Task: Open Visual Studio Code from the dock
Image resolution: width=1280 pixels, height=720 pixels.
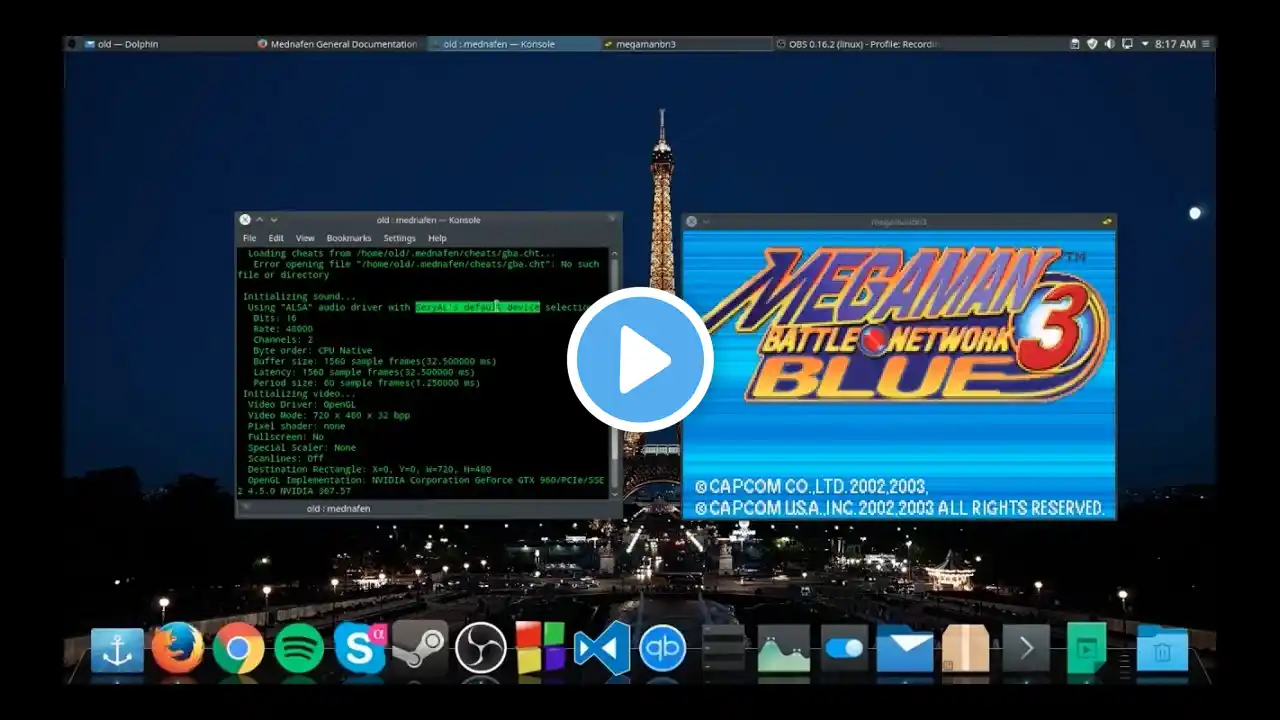Action: click(x=602, y=649)
